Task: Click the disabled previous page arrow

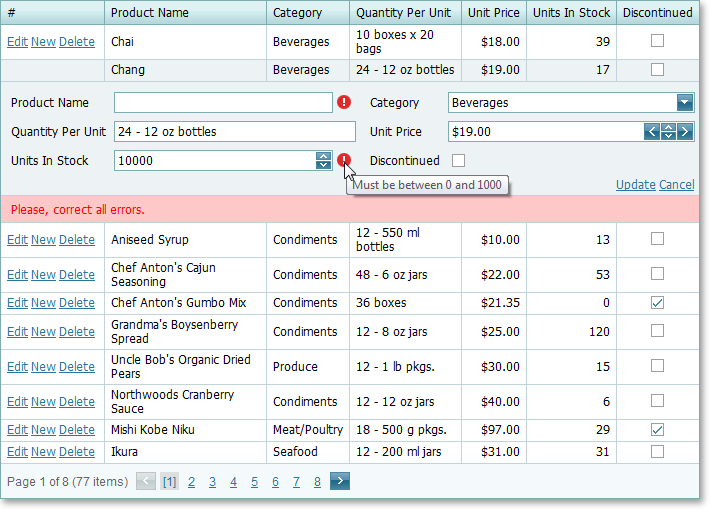Action: [x=146, y=482]
